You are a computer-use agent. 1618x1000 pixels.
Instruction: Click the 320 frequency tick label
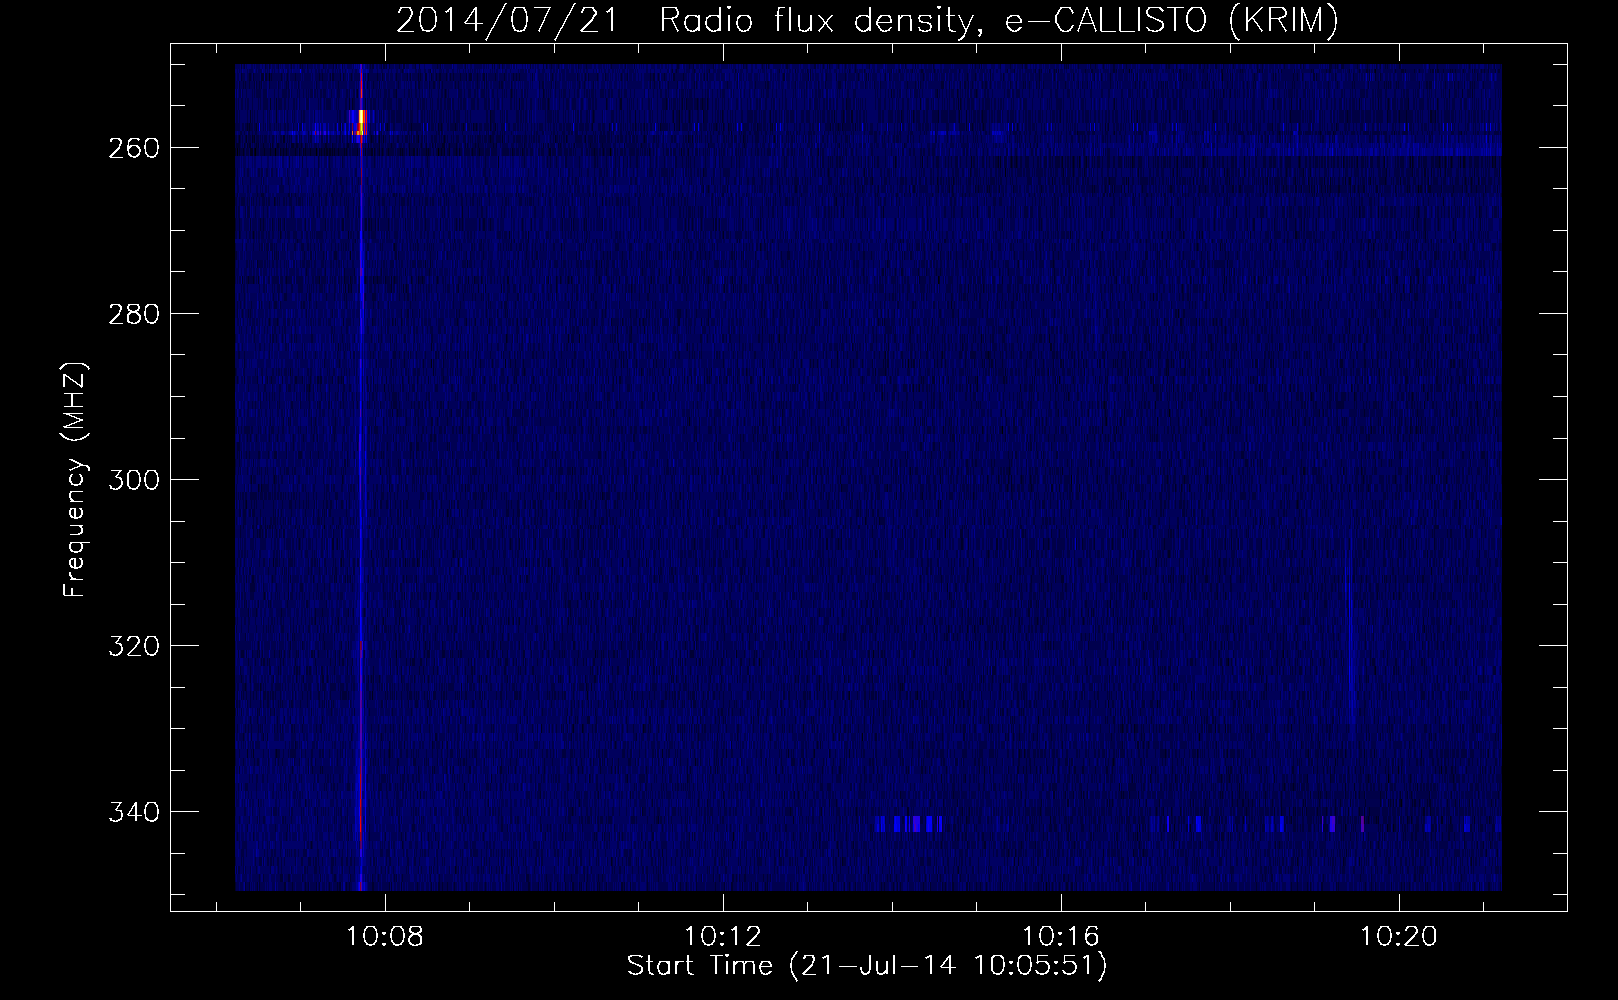tap(133, 646)
